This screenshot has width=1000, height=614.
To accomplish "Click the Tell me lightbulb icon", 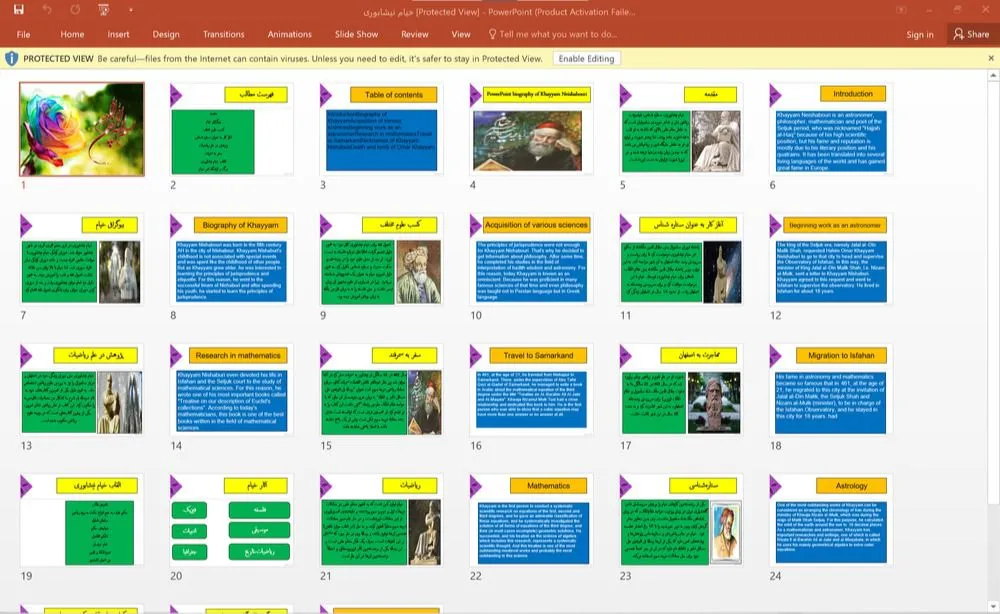I will [x=492, y=34].
